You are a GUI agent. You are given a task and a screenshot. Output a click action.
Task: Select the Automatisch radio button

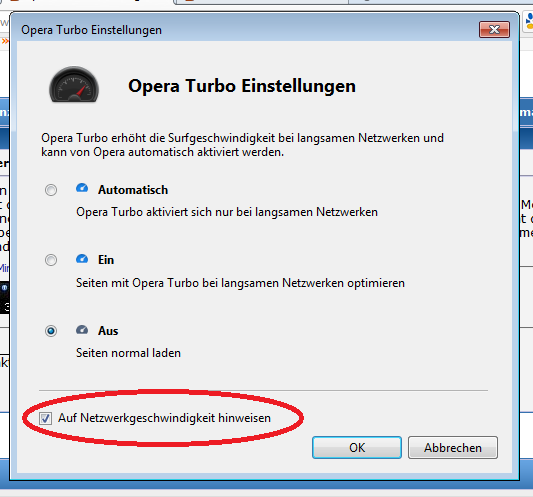click(51, 190)
